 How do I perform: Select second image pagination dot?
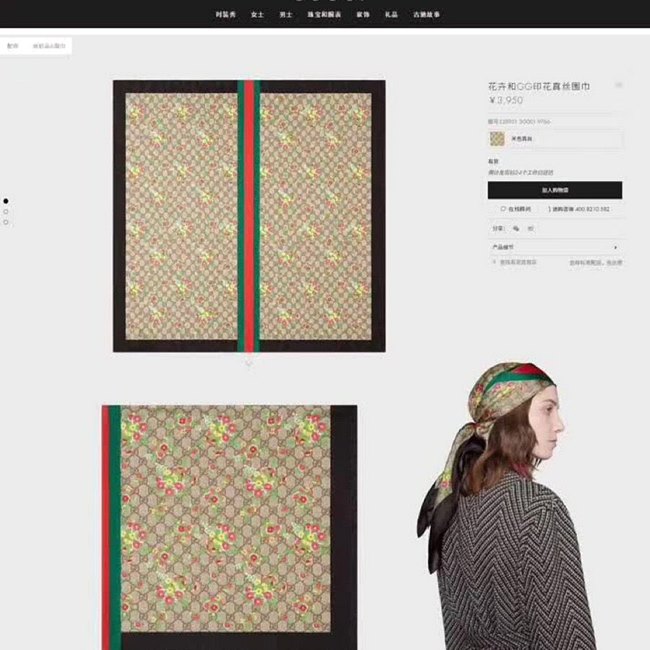[x=6, y=211]
